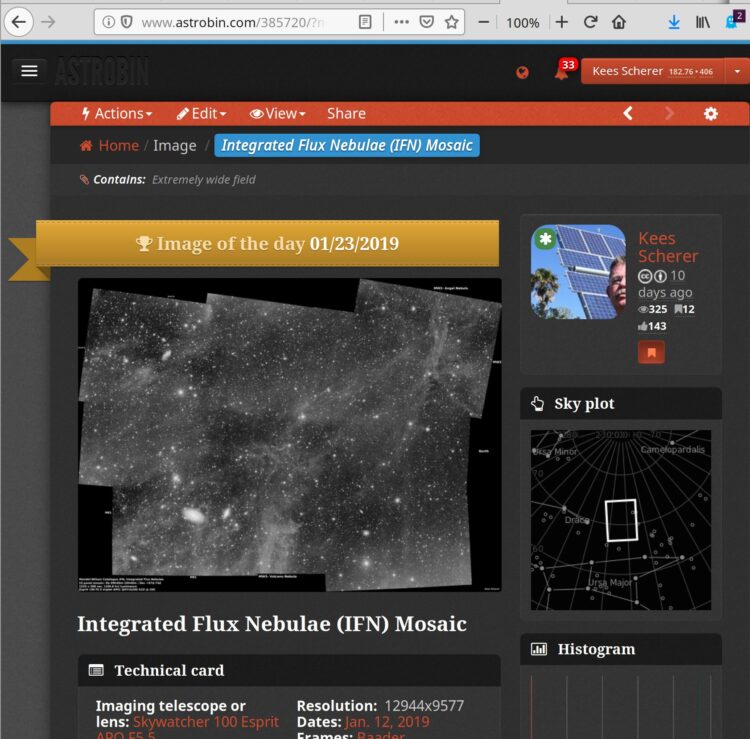Click the Technical card header
This screenshot has width=750, height=739.
click(289, 671)
